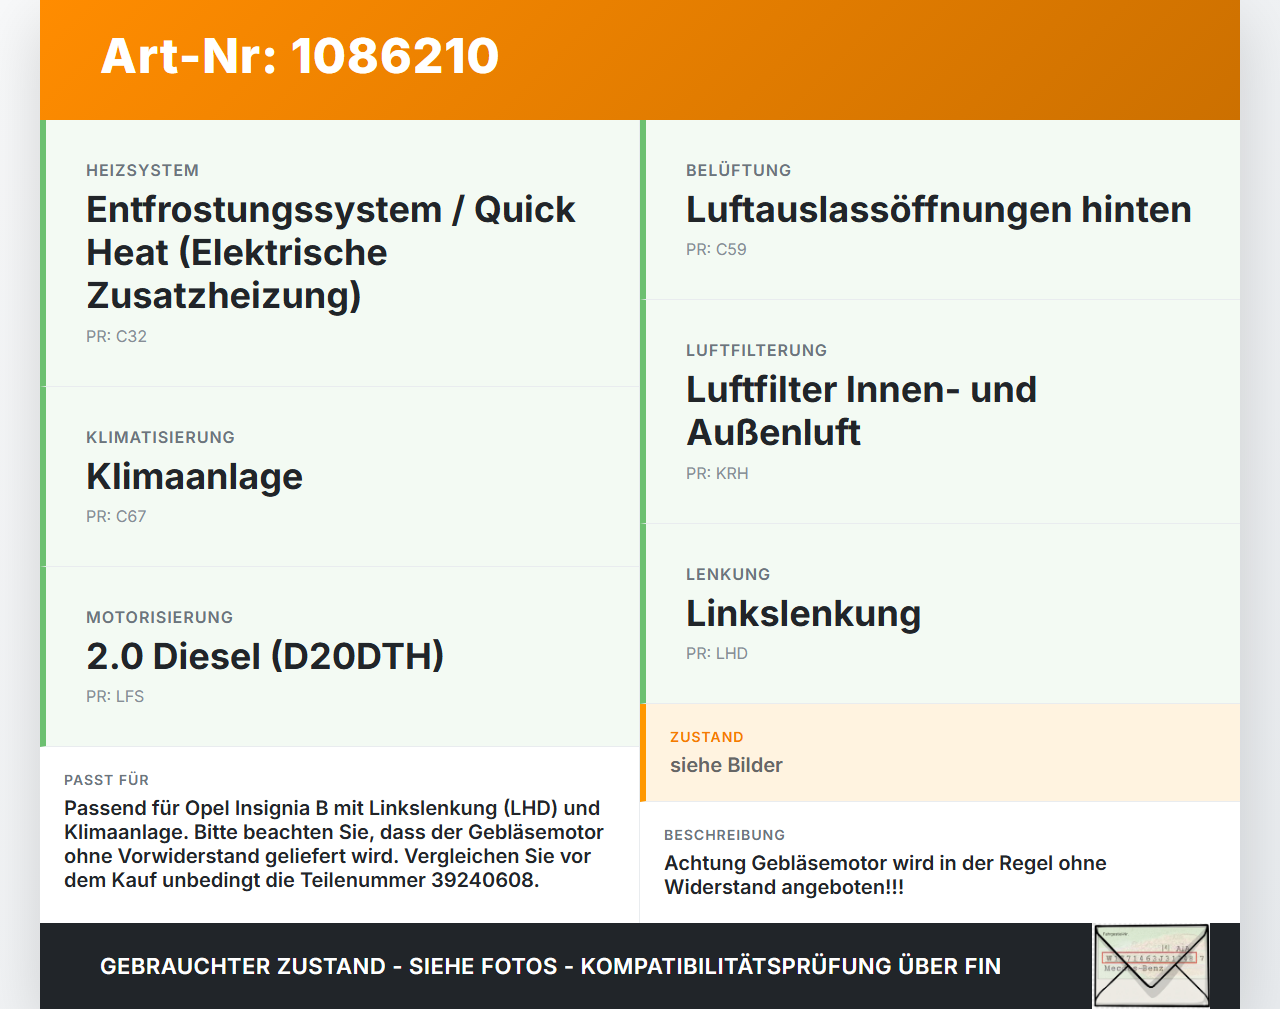
Task: Select the 'BESCHREIBUNG' label
Action: coord(725,836)
